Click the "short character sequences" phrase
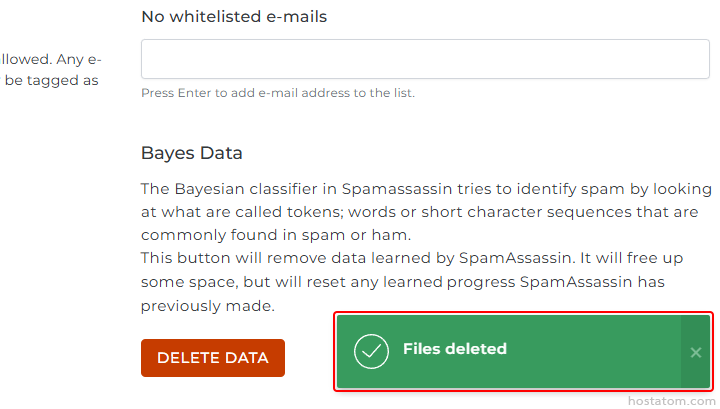The width and height of the screenshot is (720, 409). [512, 211]
